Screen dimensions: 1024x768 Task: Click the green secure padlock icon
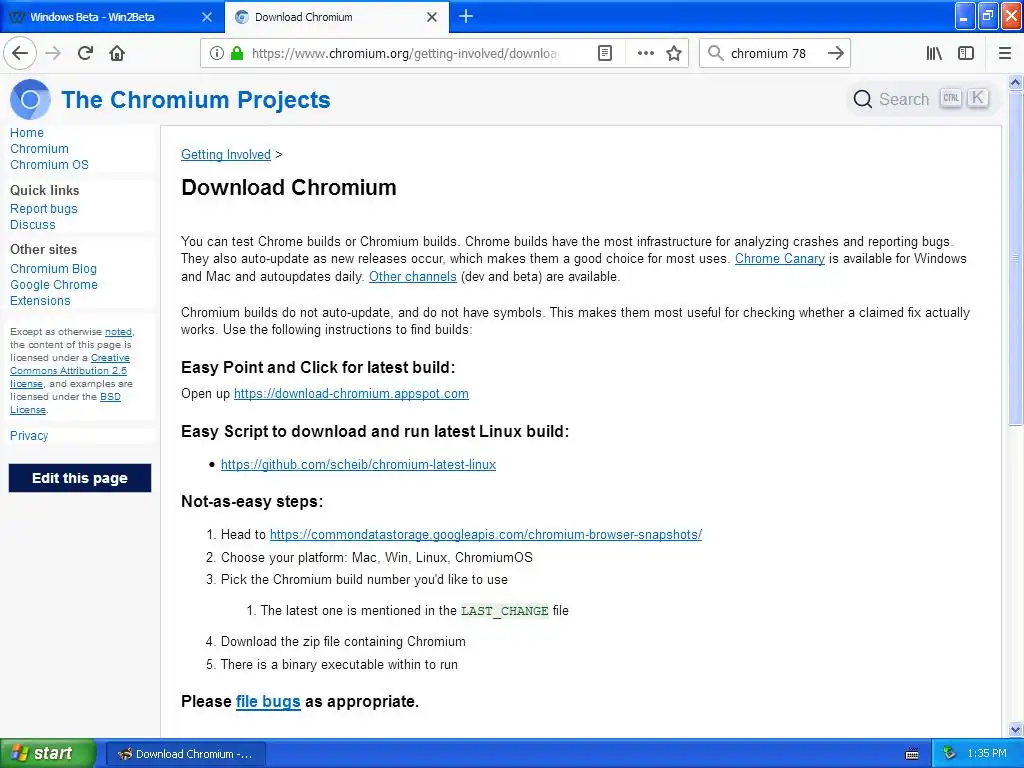tap(237, 53)
